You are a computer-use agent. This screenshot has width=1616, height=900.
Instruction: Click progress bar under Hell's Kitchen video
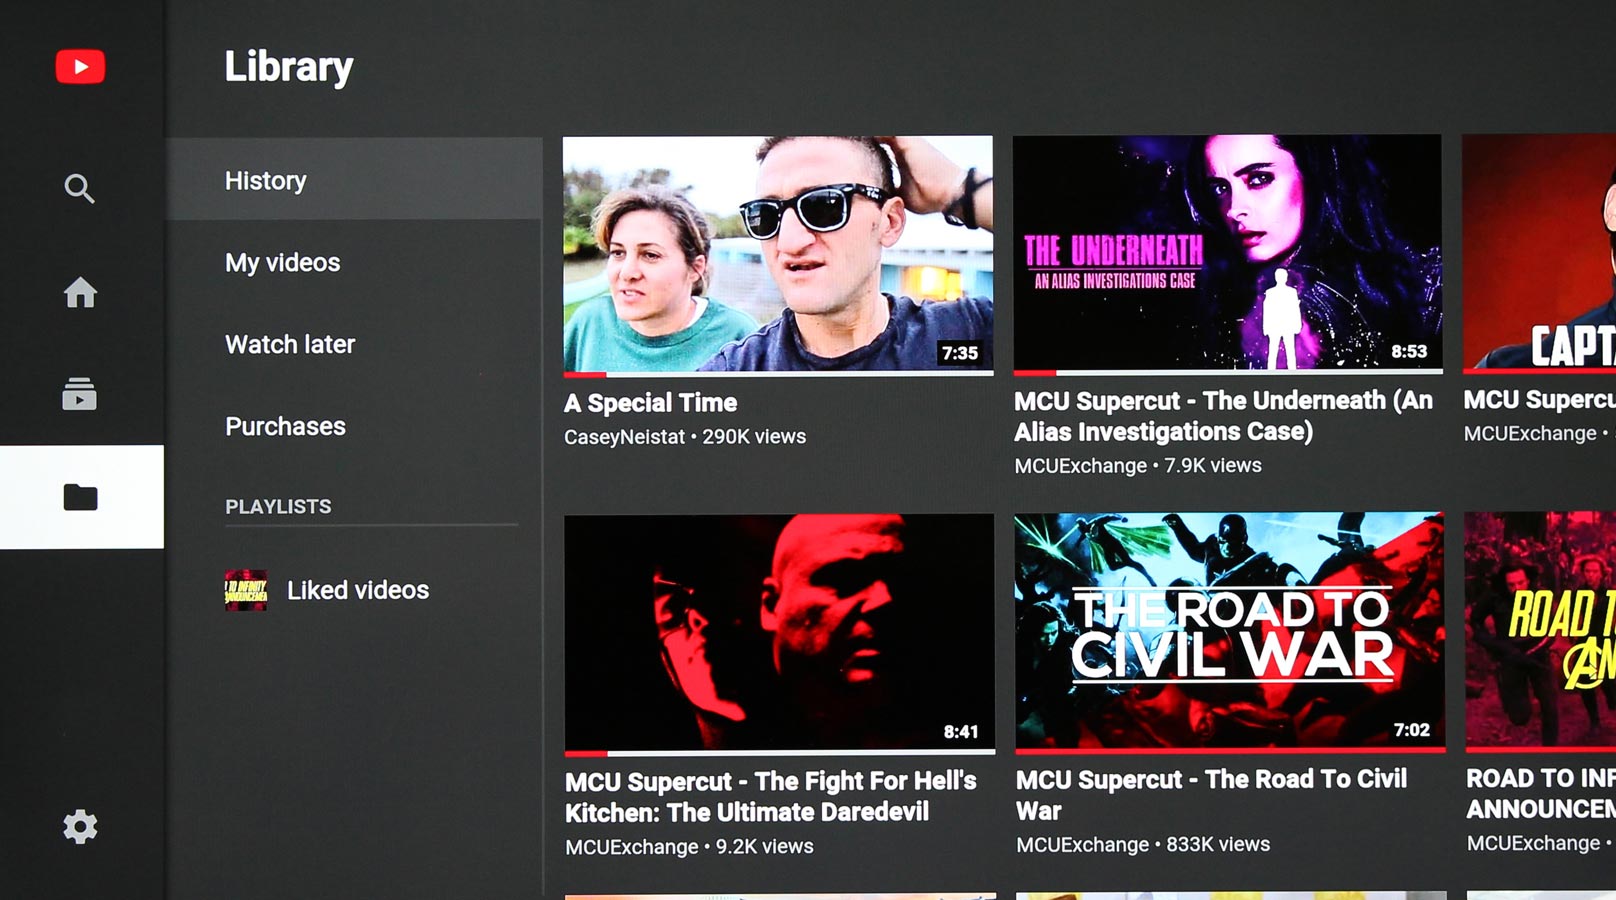pos(779,753)
